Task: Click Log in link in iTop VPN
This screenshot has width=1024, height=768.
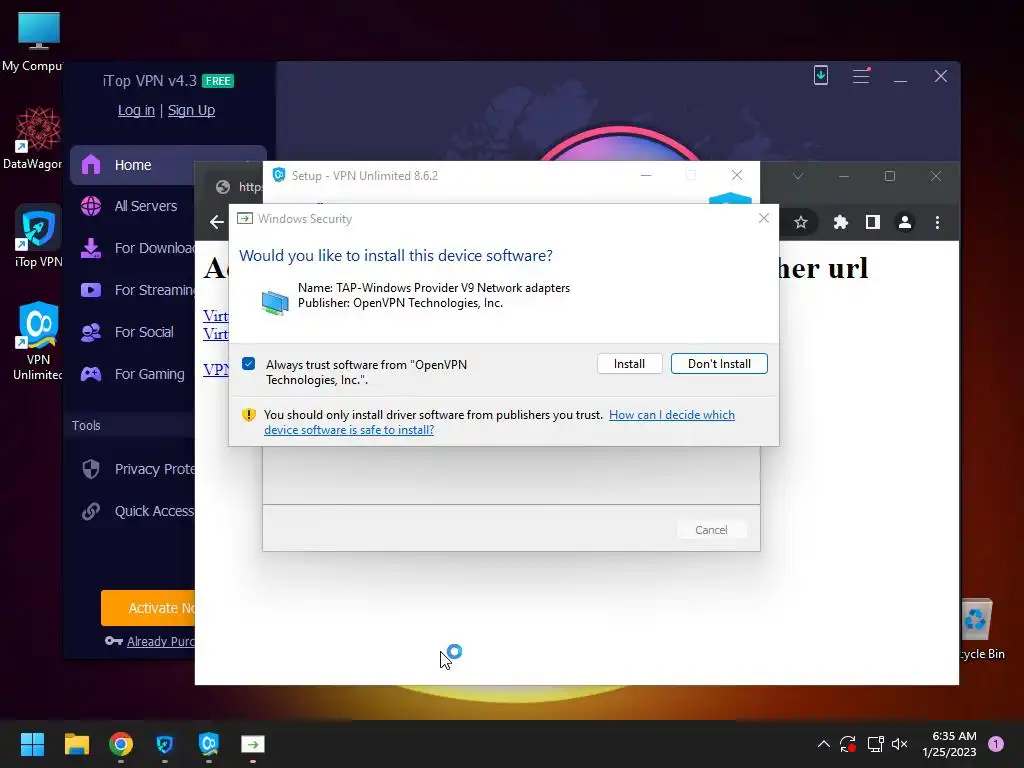Action: (x=136, y=110)
